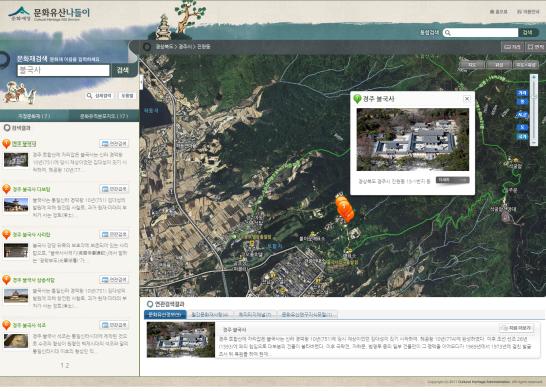546x391 pixels.
Task: Switch map to 위성 satellite mode
Action: [x=499, y=64]
